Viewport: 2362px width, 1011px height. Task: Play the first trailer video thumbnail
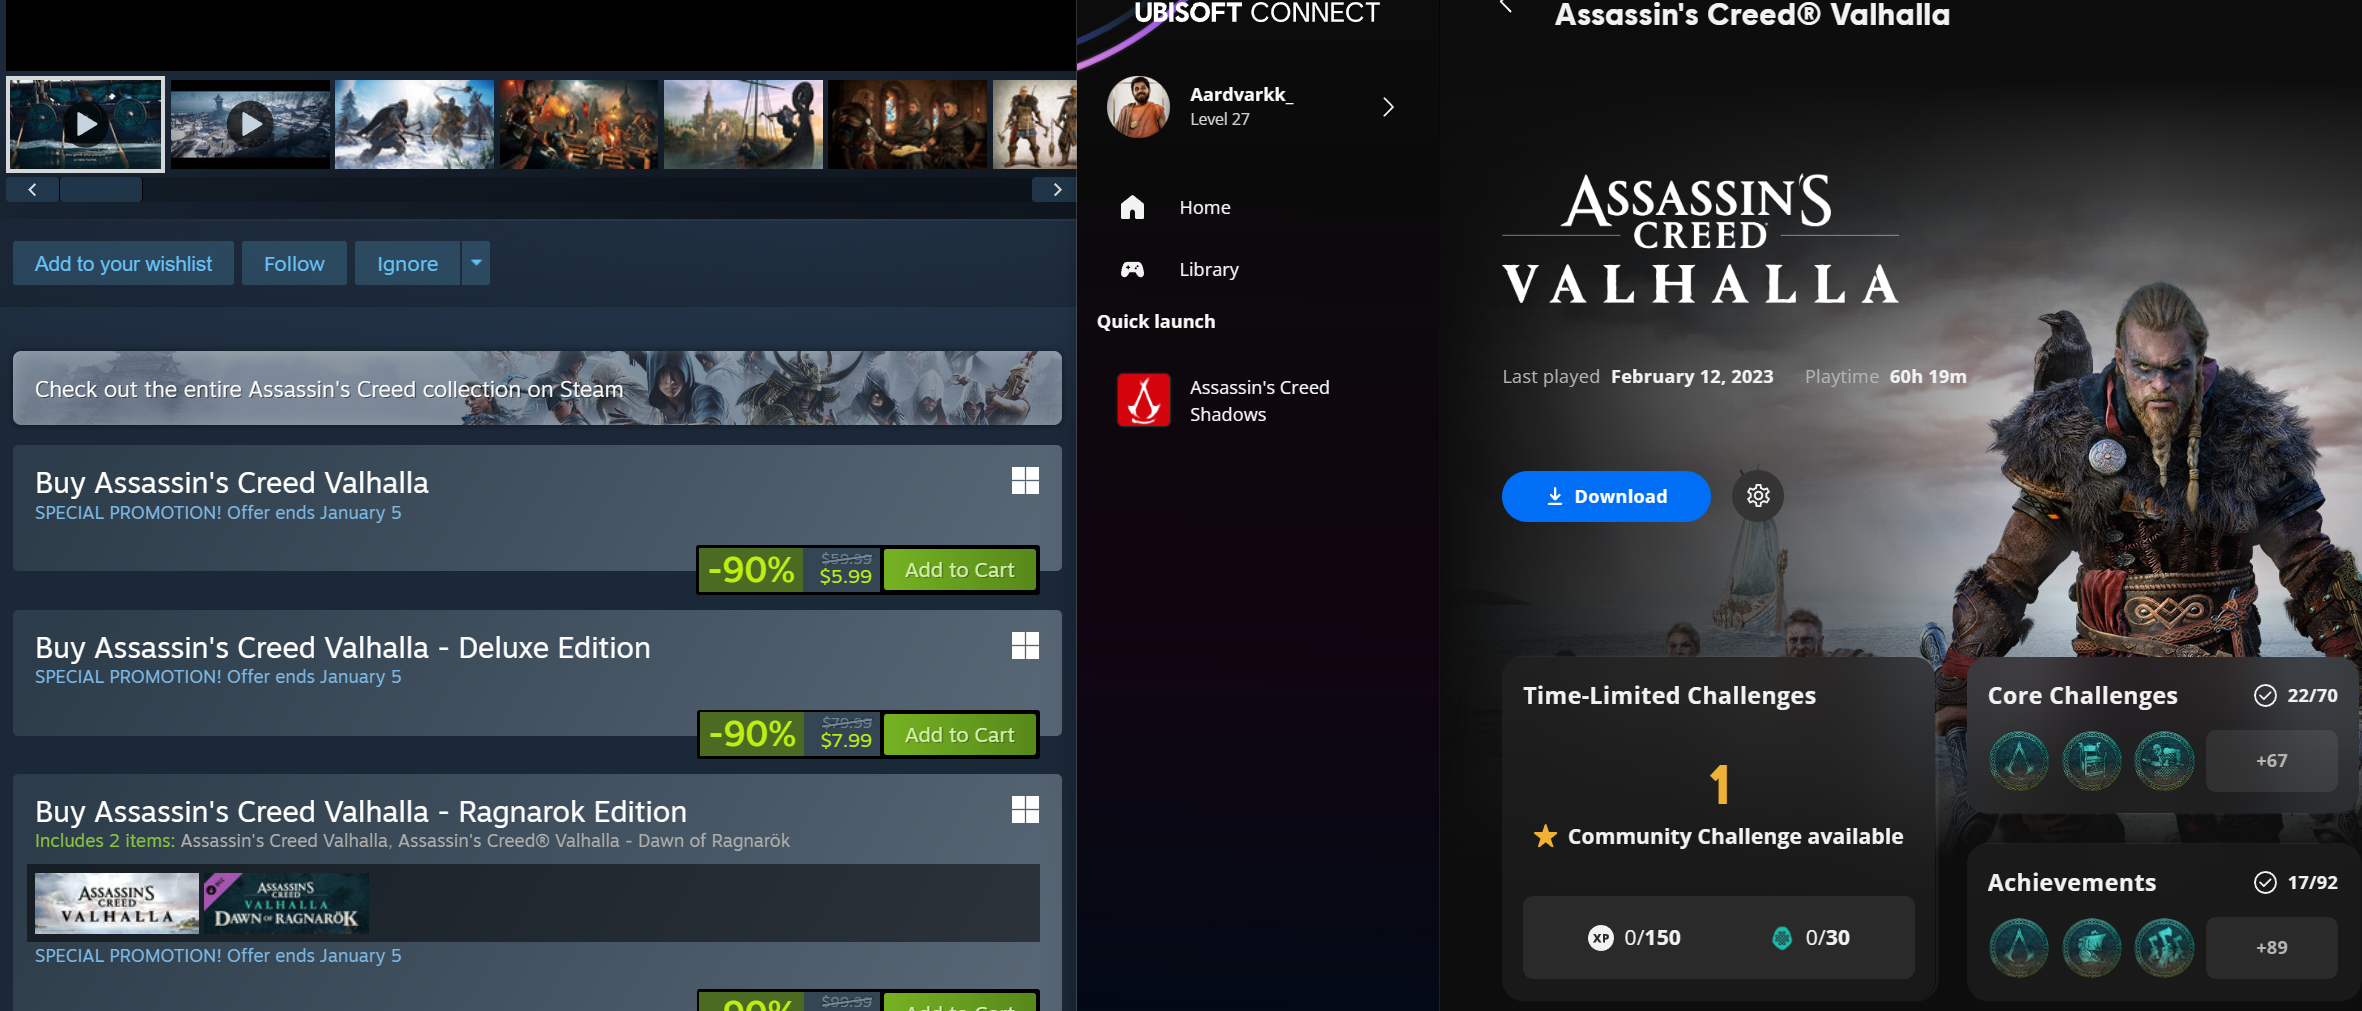point(86,124)
